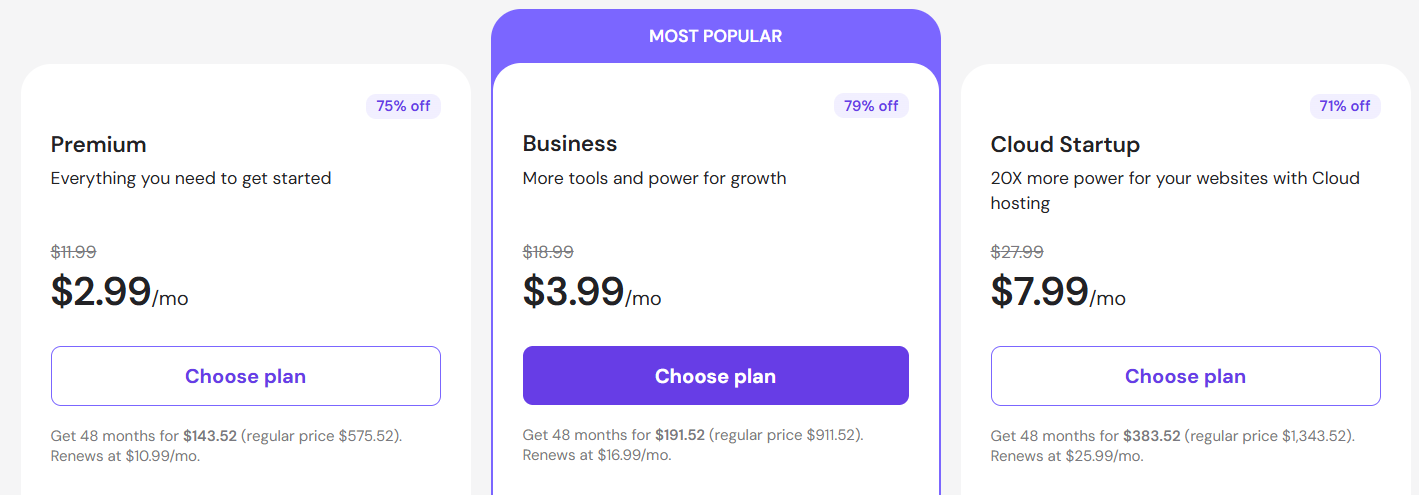
Task: Click the Renews at $16.99/mo note
Action: pos(597,455)
